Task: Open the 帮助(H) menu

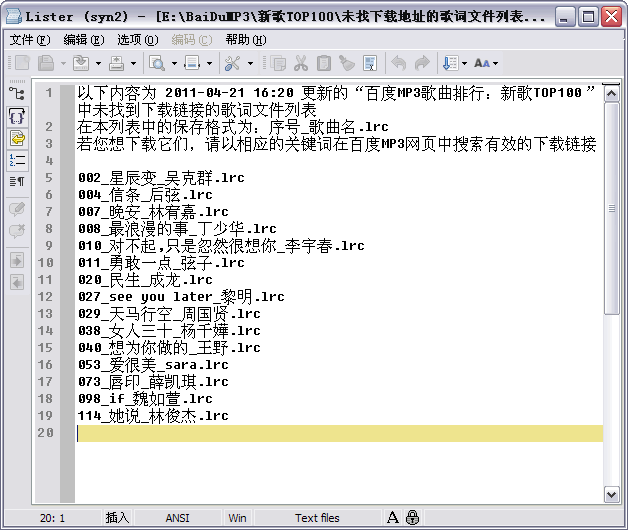Action: tap(246, 40)
